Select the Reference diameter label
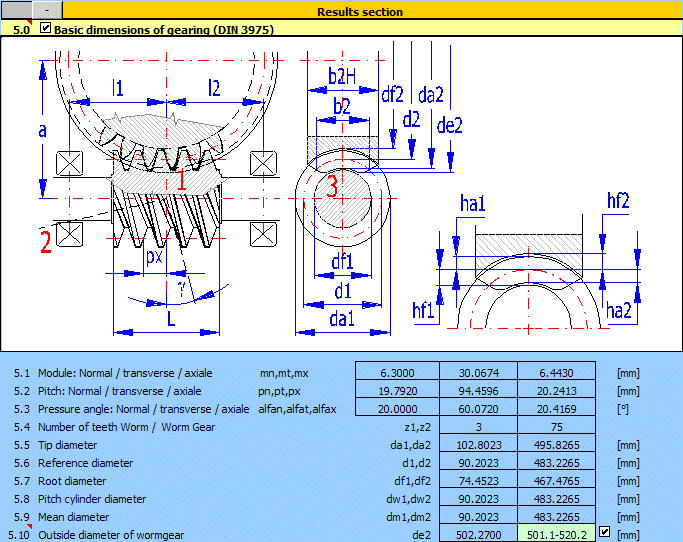The width and height of the screenshot is (683, 542). (x=85, y=463)
